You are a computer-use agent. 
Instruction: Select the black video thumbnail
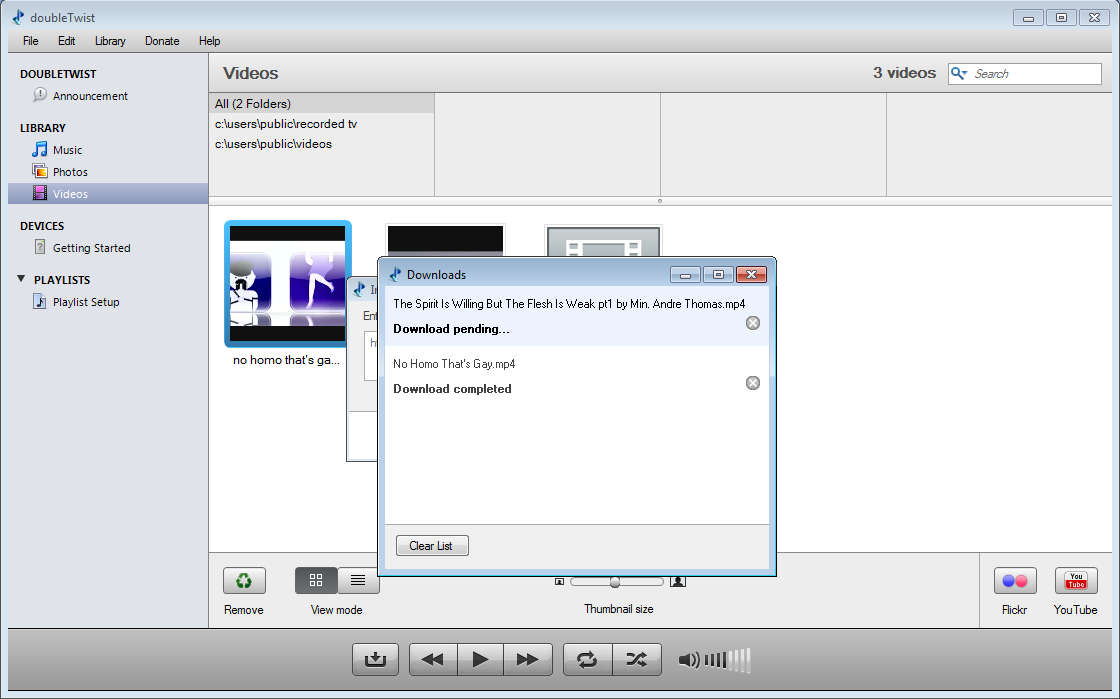coord(445,240)
